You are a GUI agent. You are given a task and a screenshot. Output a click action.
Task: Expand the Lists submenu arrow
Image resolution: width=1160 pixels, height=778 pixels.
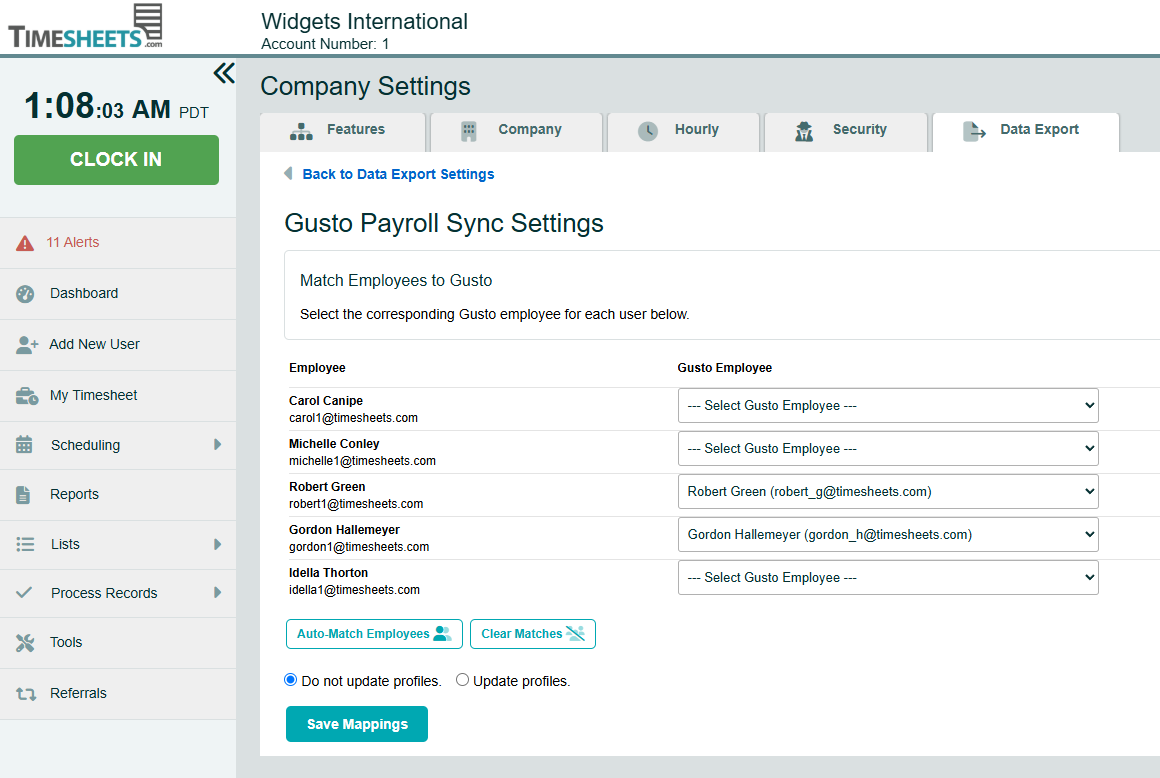(x=218, y=544)
